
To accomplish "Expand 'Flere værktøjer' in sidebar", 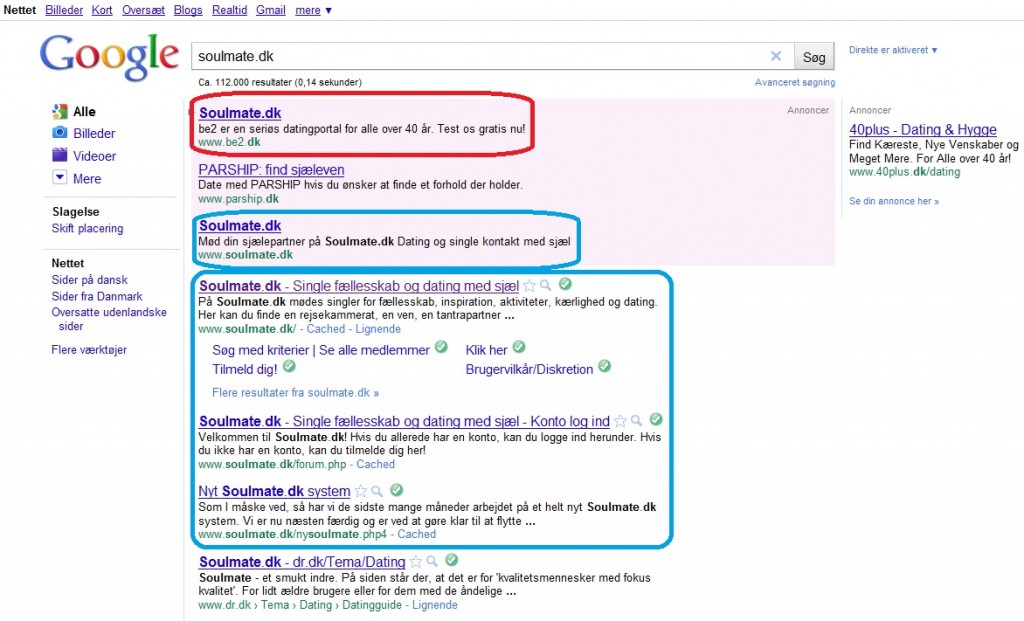I will 89,349.
